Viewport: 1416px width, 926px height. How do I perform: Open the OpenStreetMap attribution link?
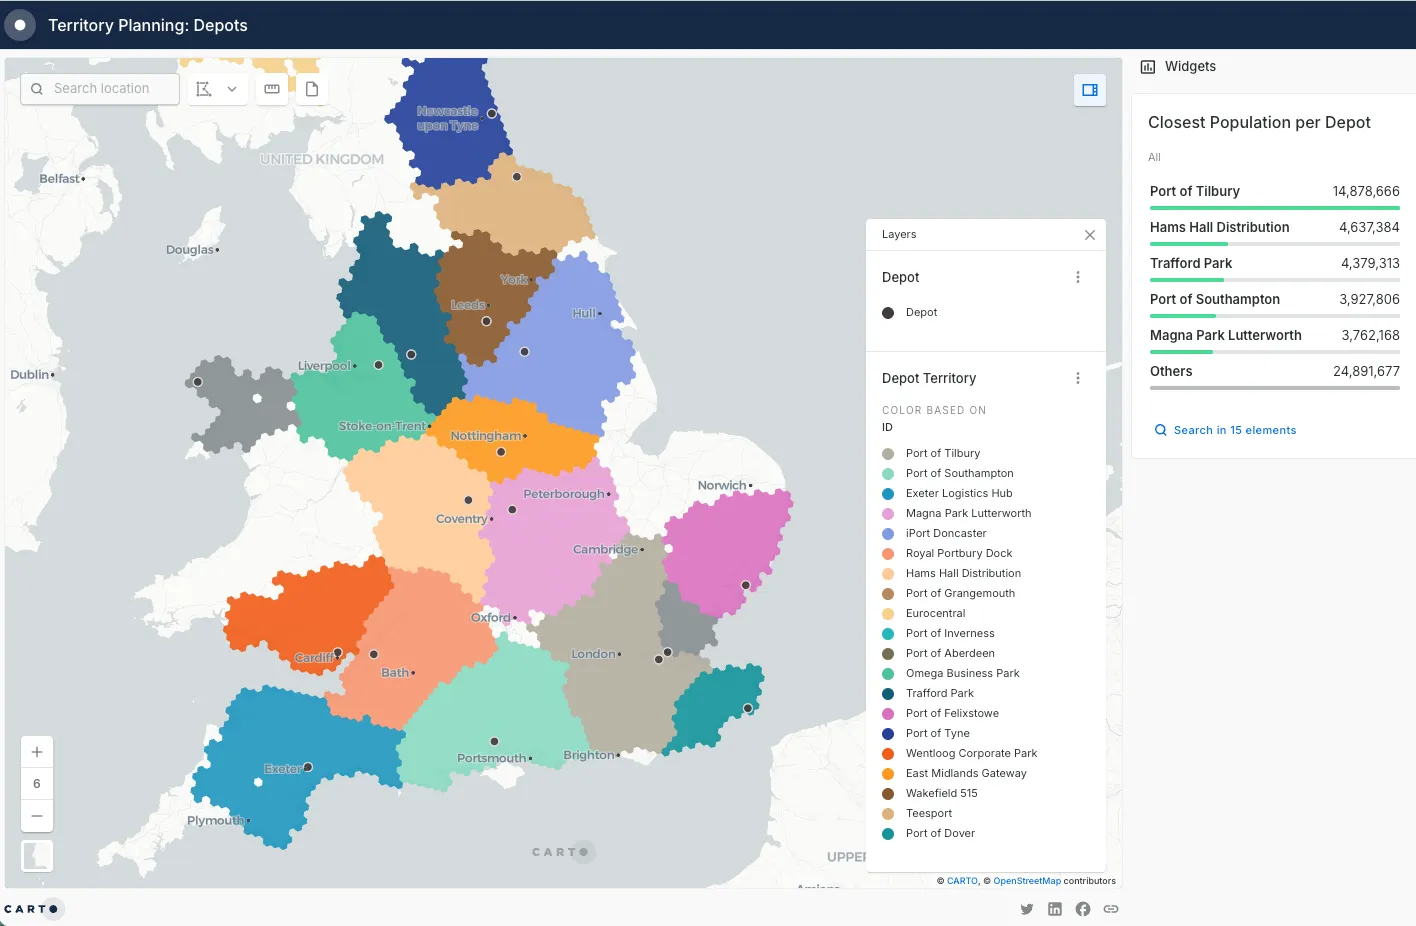[1026, 881]
